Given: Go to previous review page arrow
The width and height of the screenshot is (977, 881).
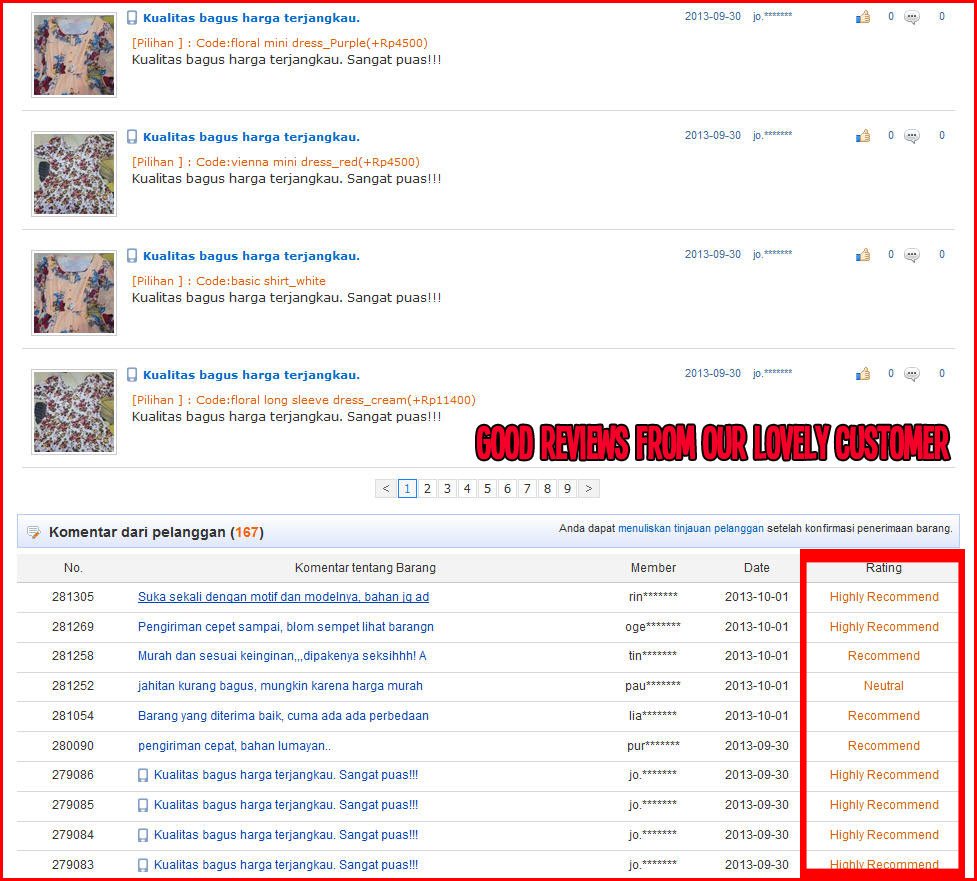Looking at the screenshot, I should [386, 488].
